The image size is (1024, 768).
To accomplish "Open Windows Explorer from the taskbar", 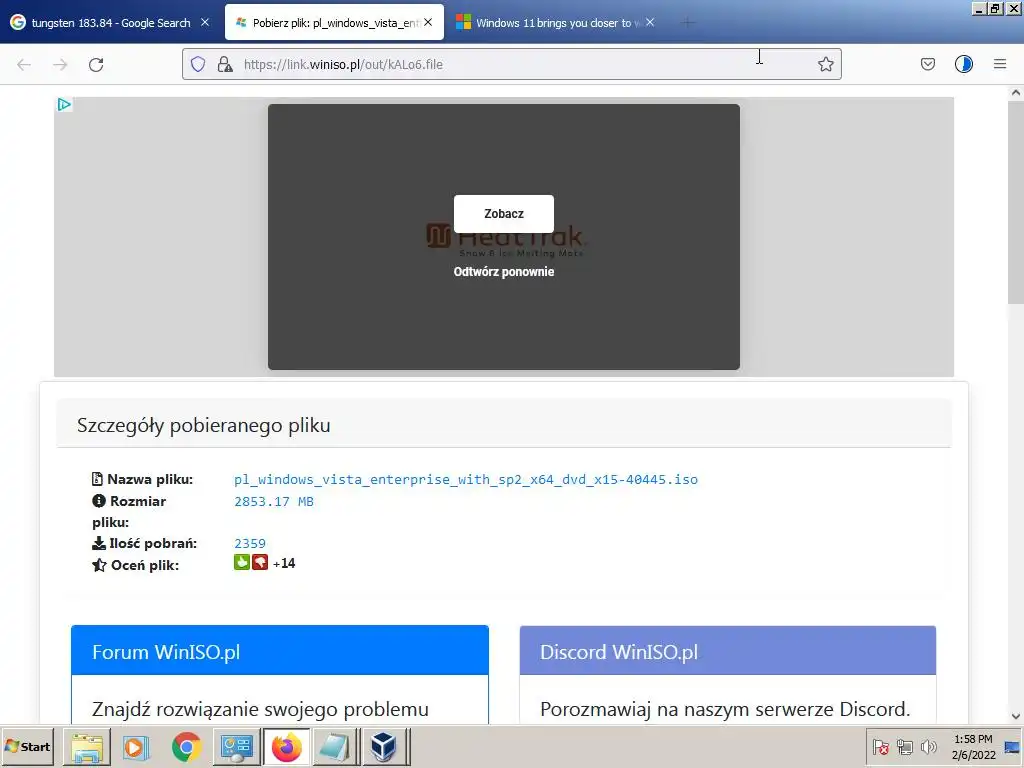I will pos(87,747).
